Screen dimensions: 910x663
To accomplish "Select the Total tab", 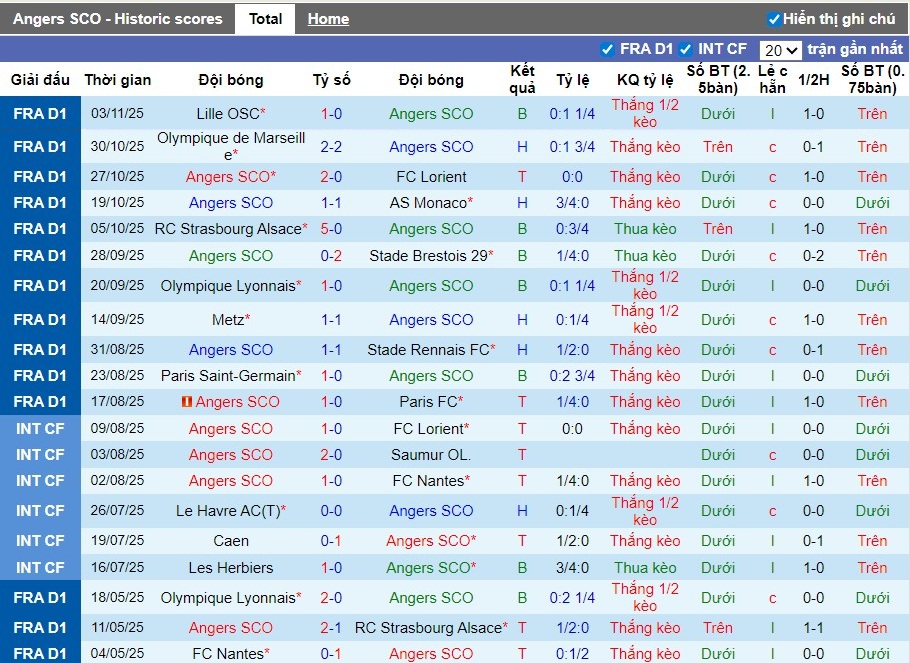I will click(265, 19).
